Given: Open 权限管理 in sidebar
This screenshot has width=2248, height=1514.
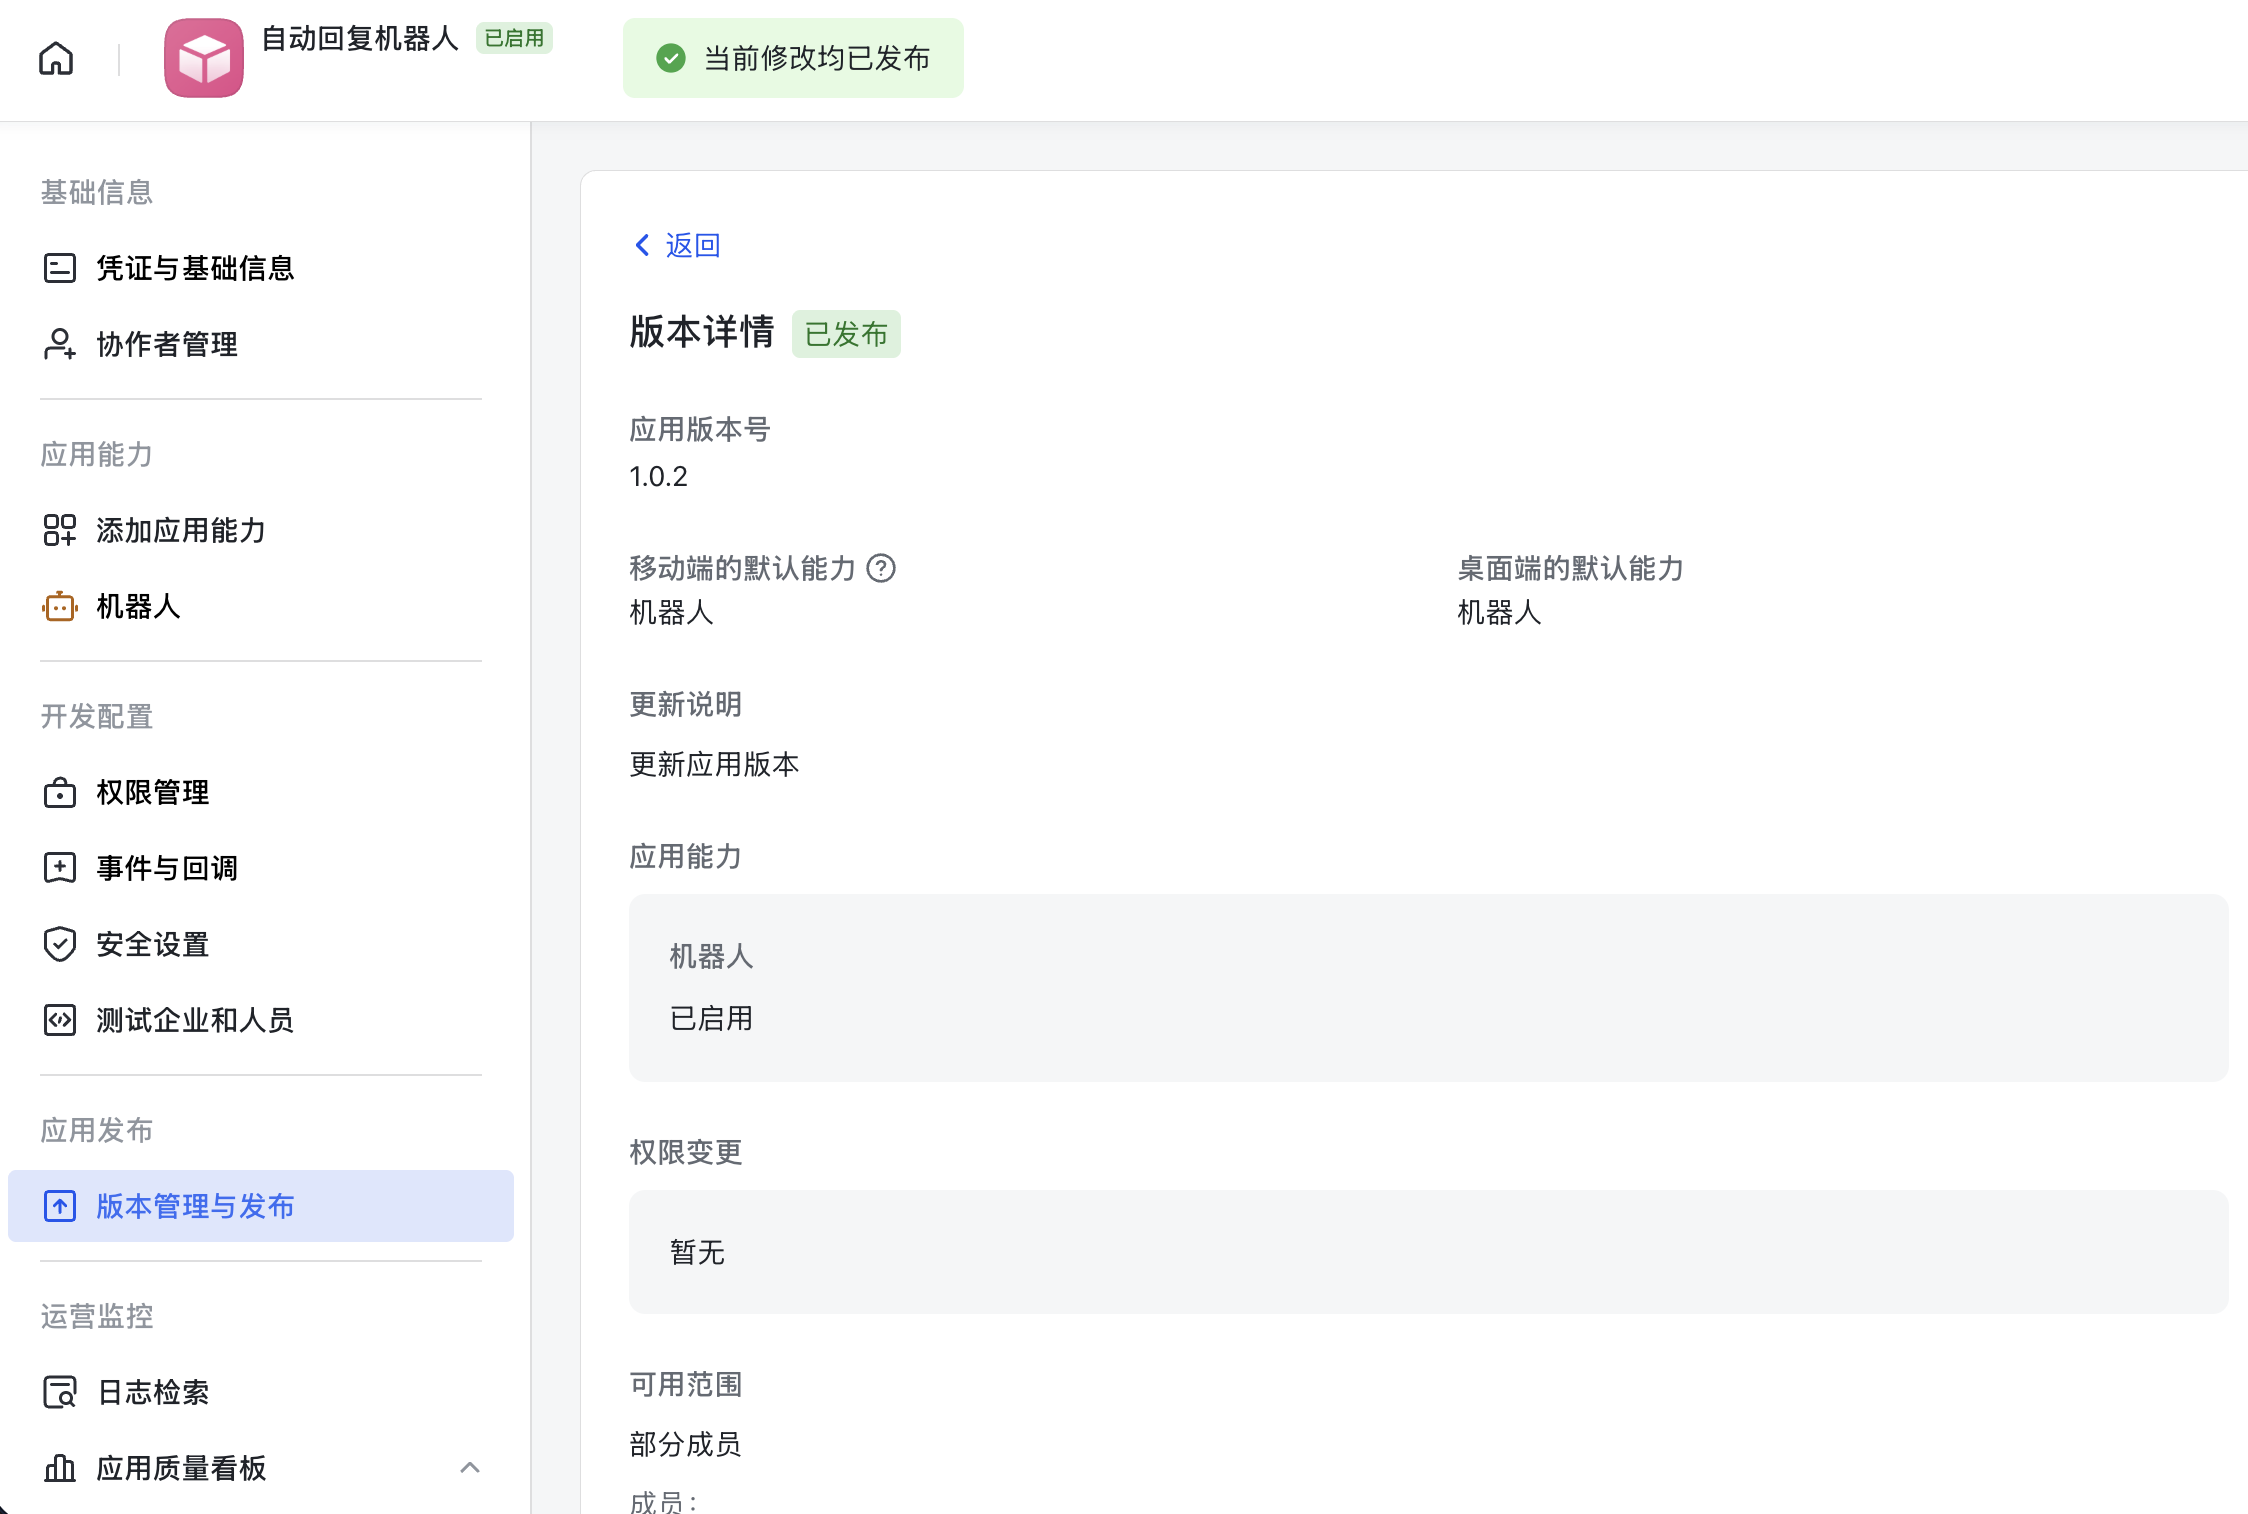Looking at the screenshot, I should coord(261,792).
